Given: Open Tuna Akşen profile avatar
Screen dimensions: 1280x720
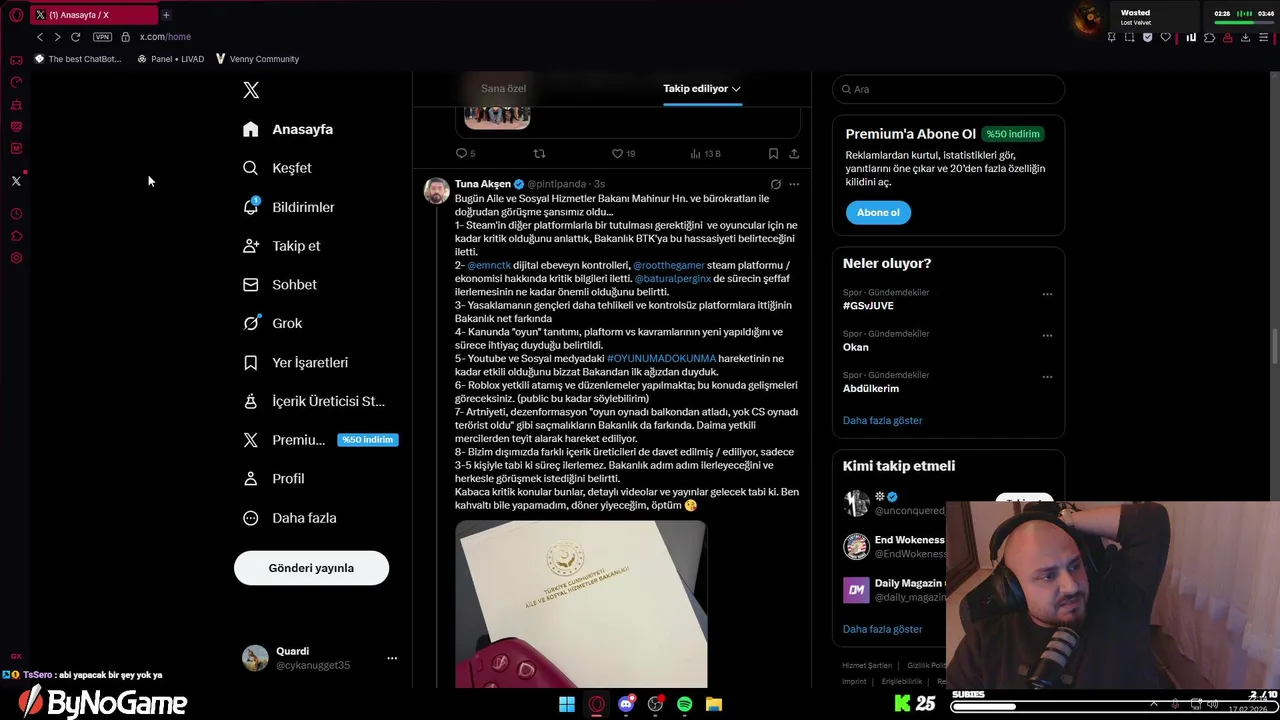Looking at the screenshot, I should click(436, 190).
